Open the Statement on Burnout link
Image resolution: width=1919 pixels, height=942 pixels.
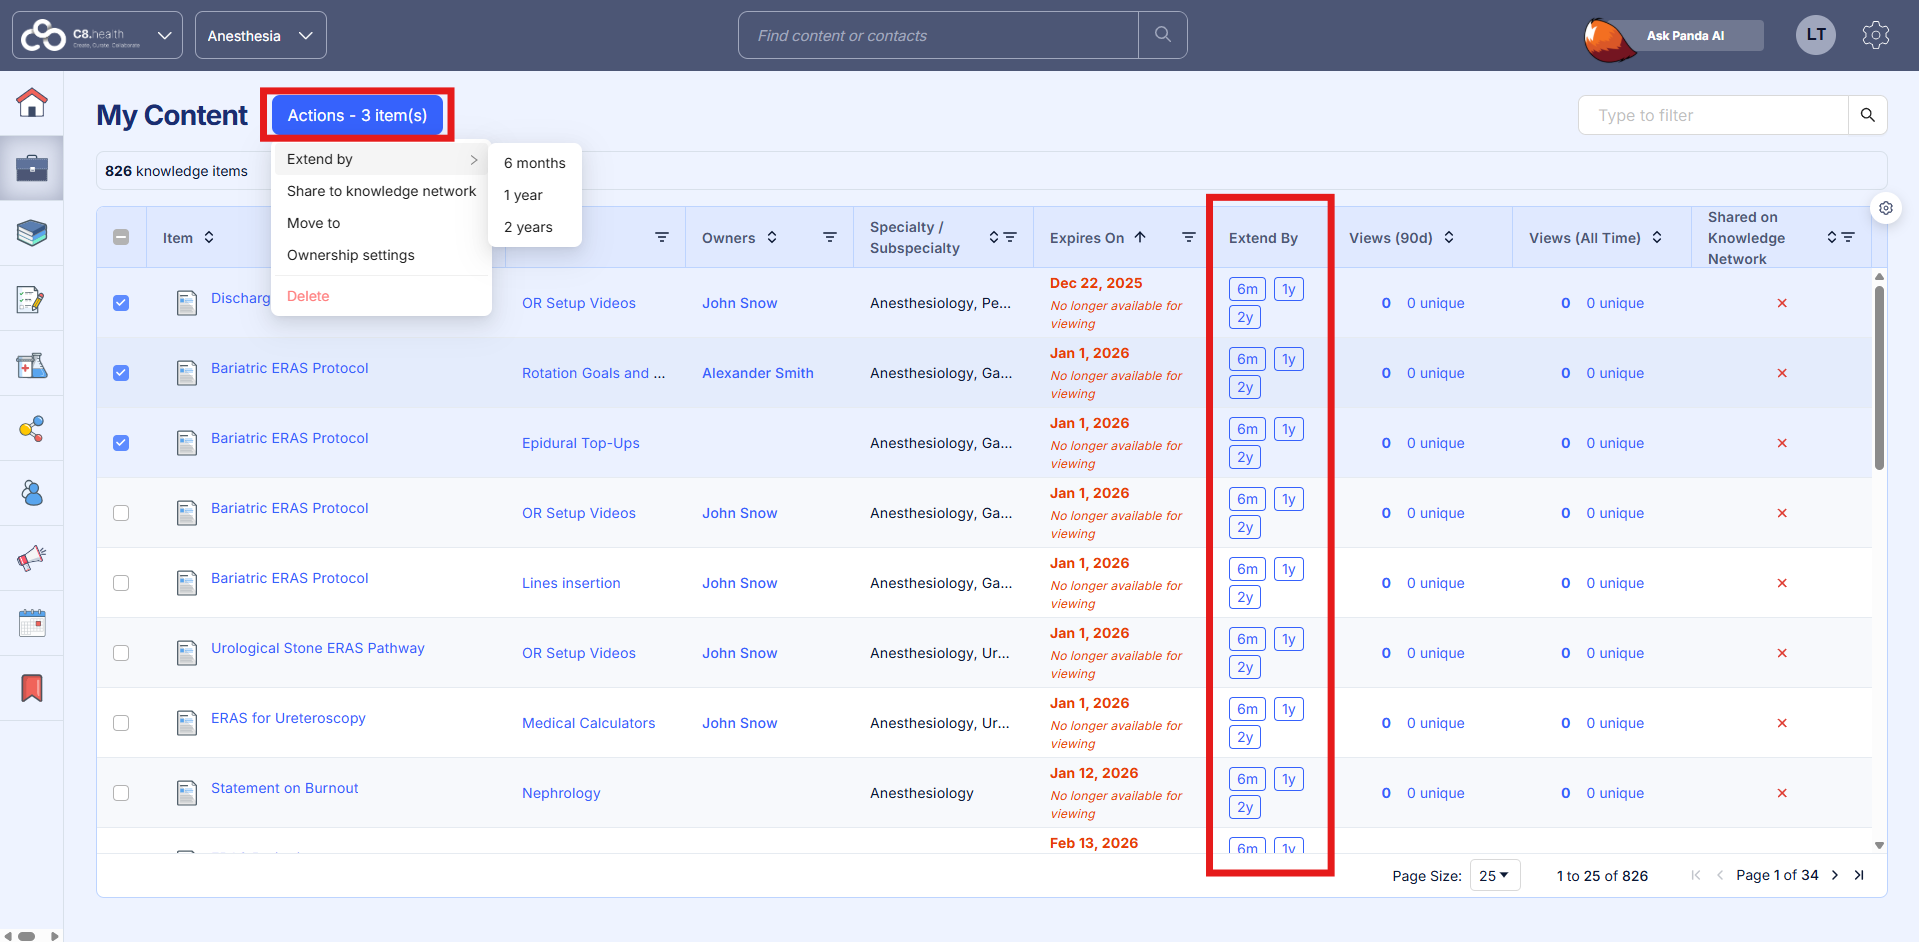coord(284,788)
